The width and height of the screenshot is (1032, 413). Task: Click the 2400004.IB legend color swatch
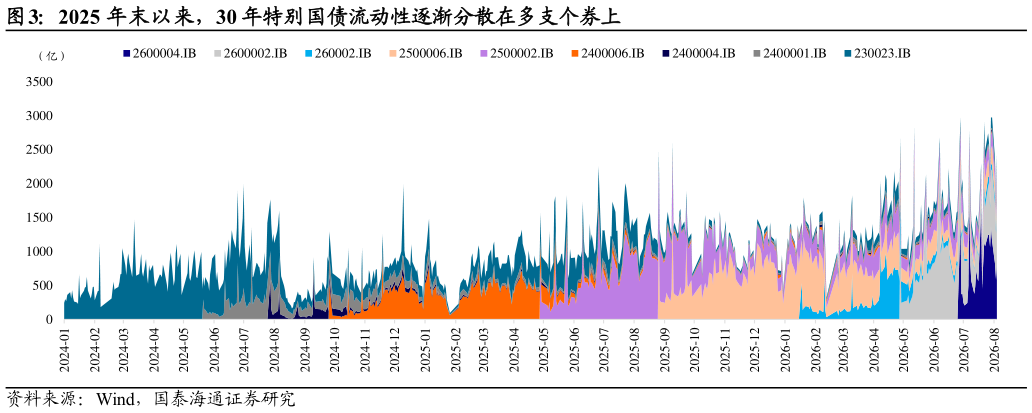coord(665,54)
